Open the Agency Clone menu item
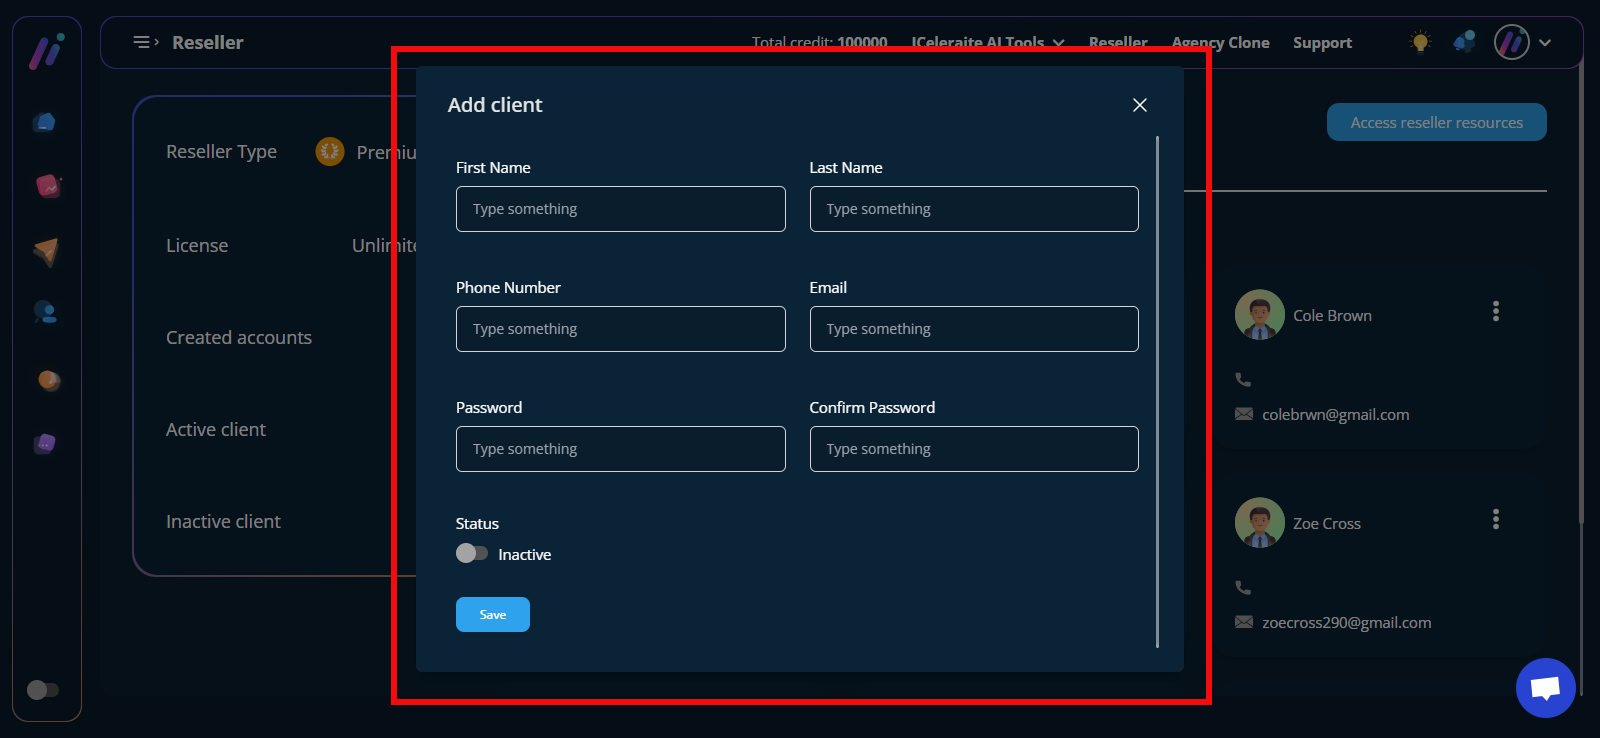This screenshot has height=738, width=1600. pyautogui.click(x=1220, y=43)
